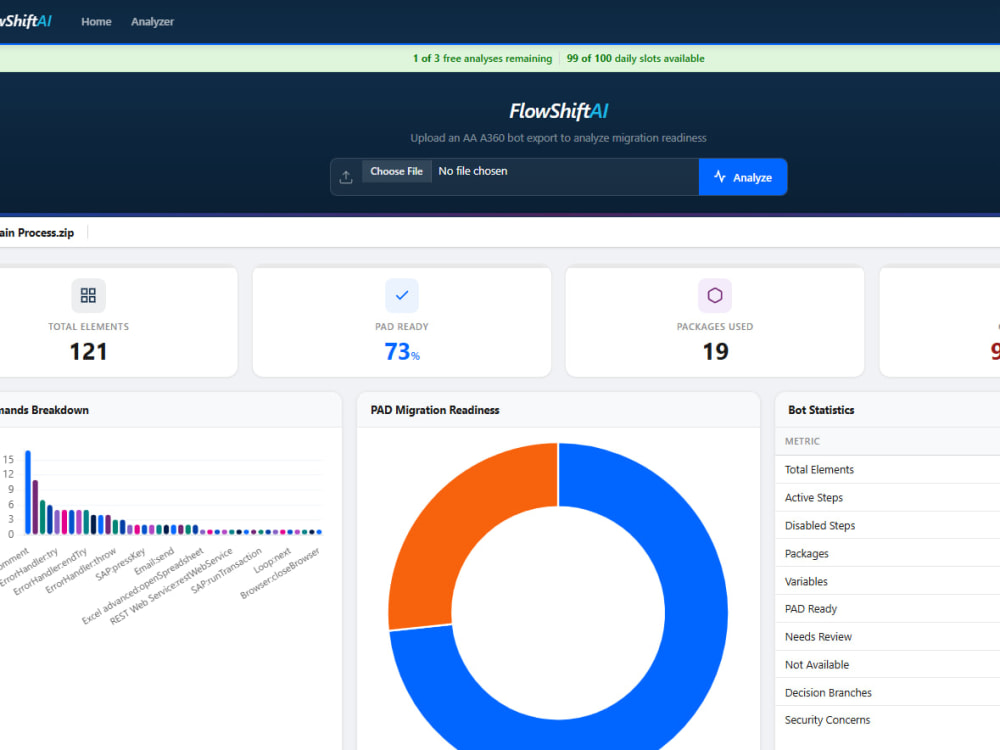
Task: Click the PACKAGES USED card label
Action: [x=715, y=327]
